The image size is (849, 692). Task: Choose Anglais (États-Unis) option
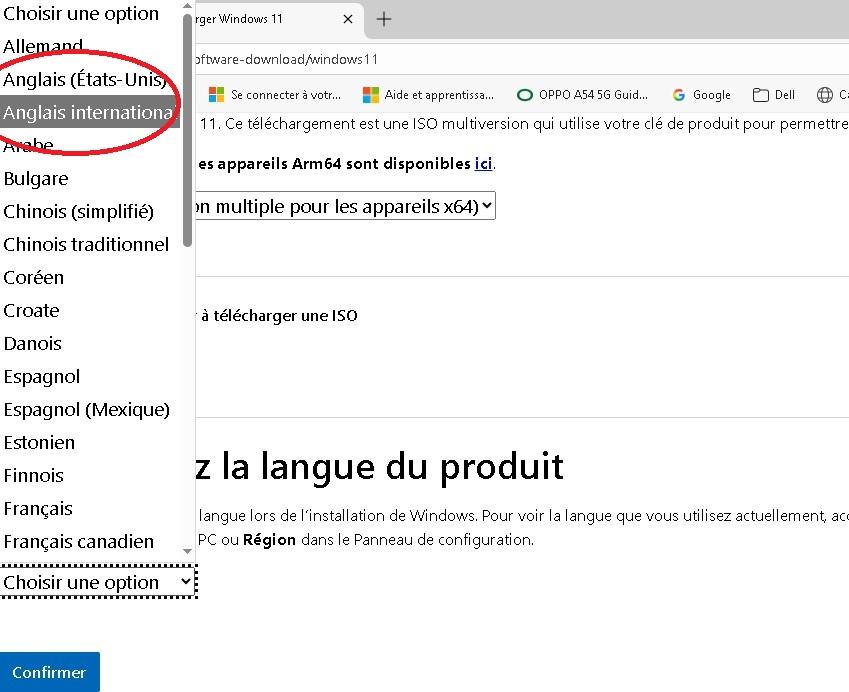(90, 80)
